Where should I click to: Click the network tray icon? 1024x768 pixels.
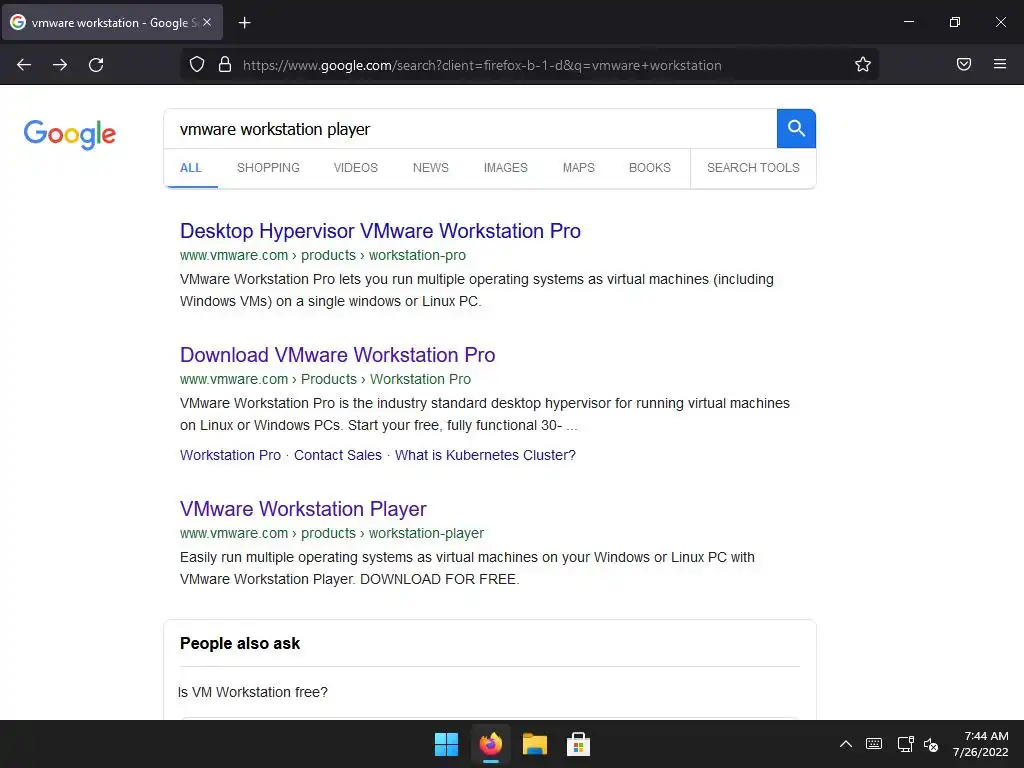[x=905, y=744]
